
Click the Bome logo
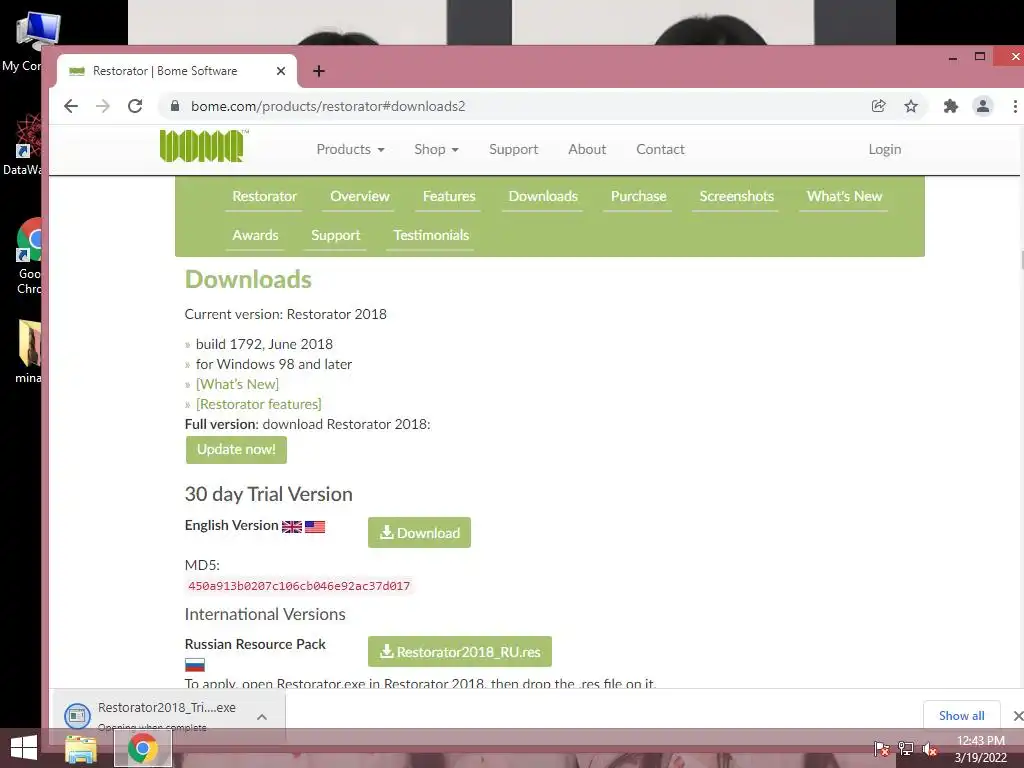(204, 146)
